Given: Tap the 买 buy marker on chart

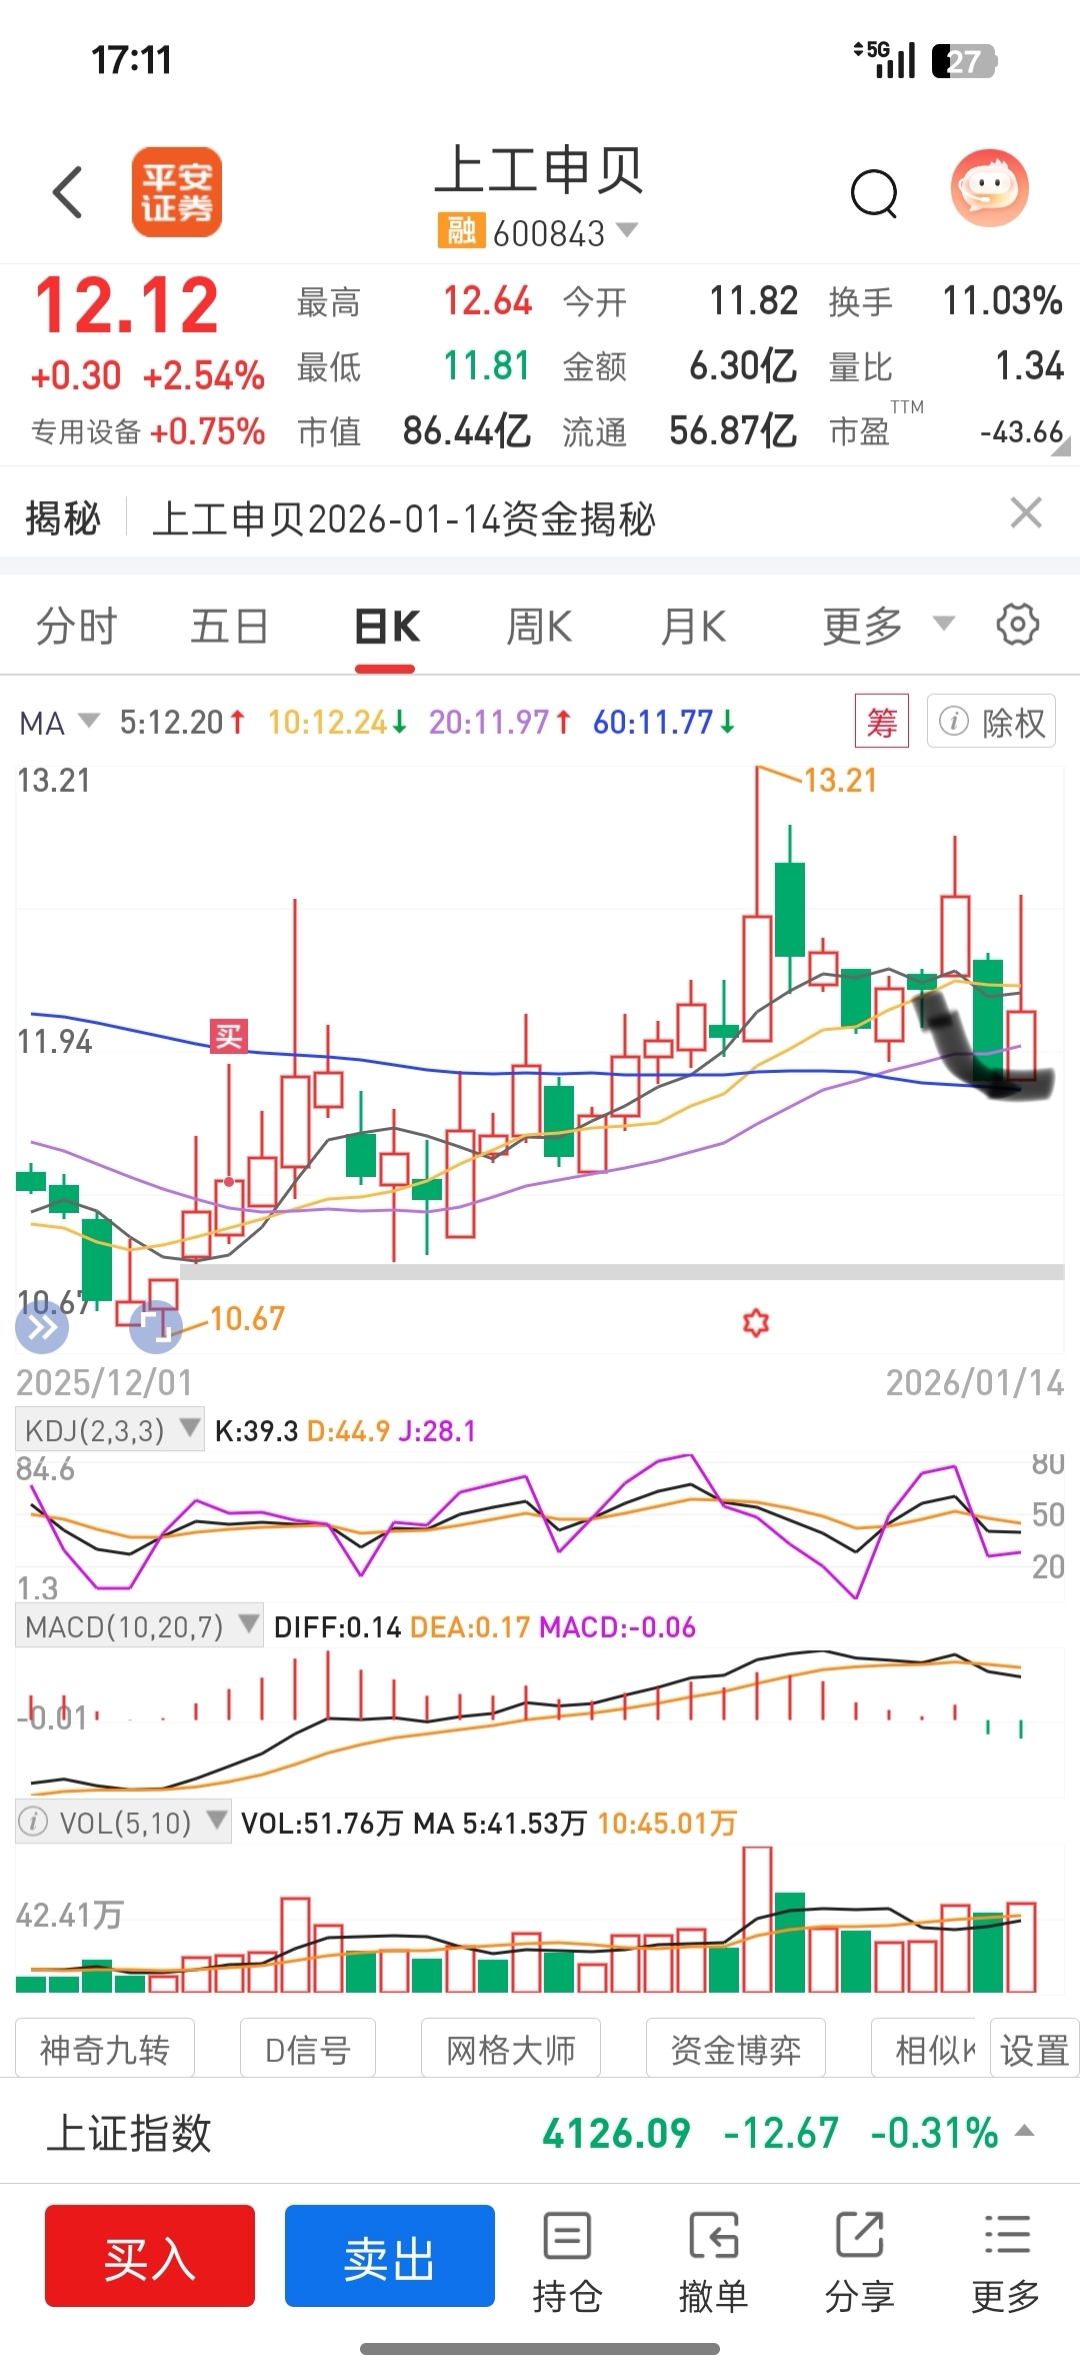Looking at the screenshot, I should click(228, 1036).
